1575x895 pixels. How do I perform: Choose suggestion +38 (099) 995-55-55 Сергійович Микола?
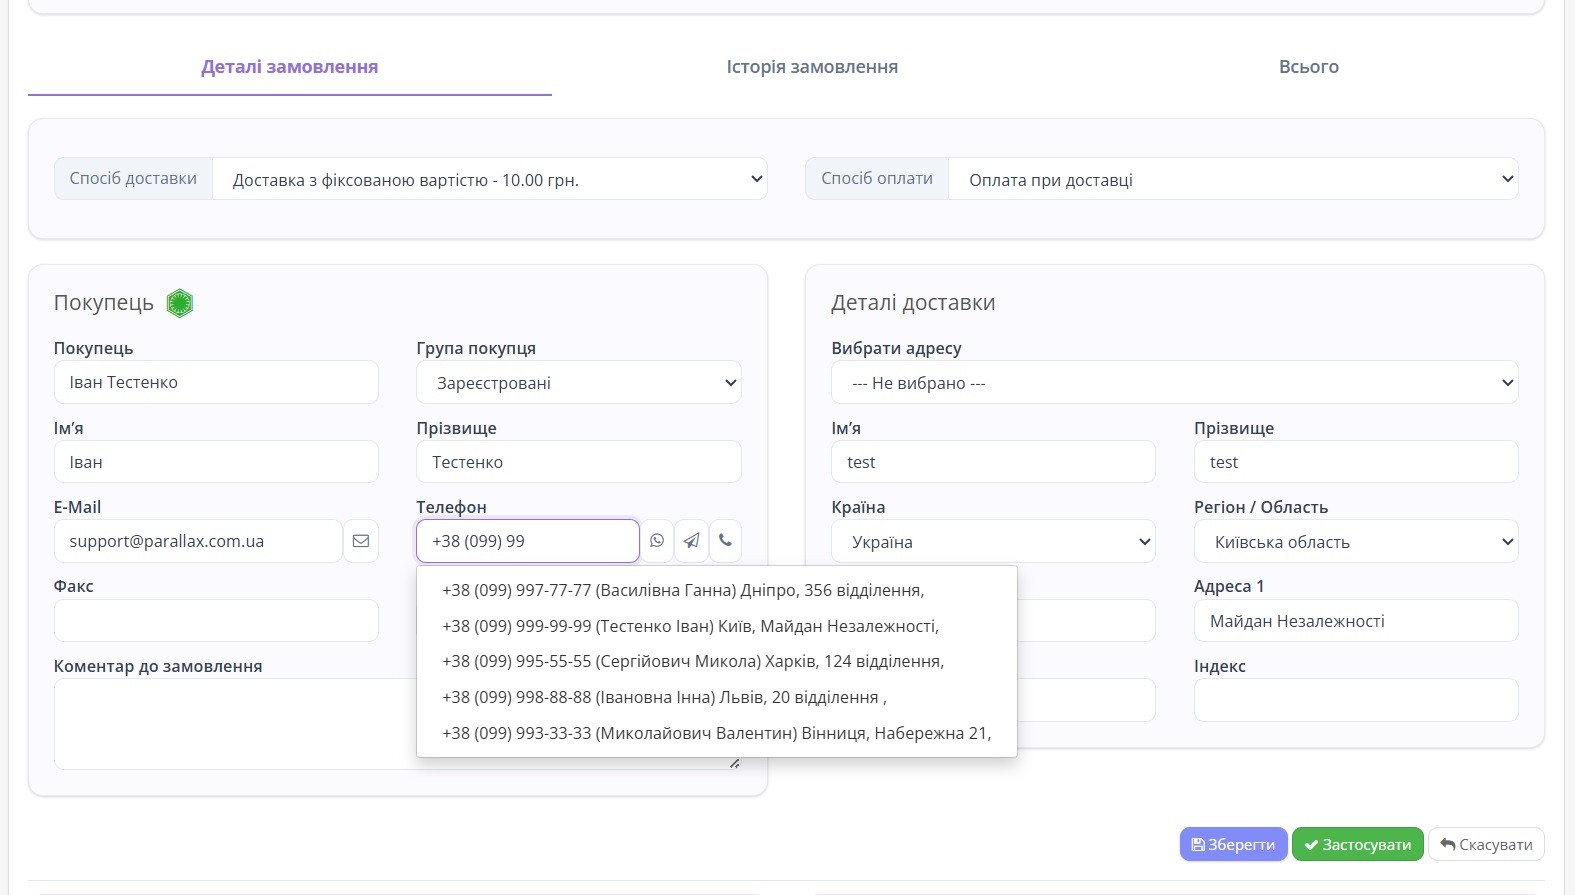click(x=717, y=661)
